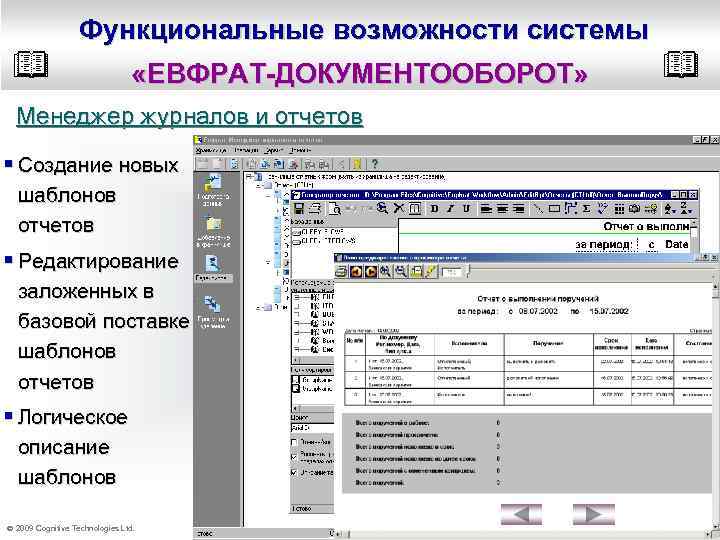The width and height of the screenshot is (720, 540).
Task: Toggle Underline formatting in report editor
Action: click(x=467, y=209)
